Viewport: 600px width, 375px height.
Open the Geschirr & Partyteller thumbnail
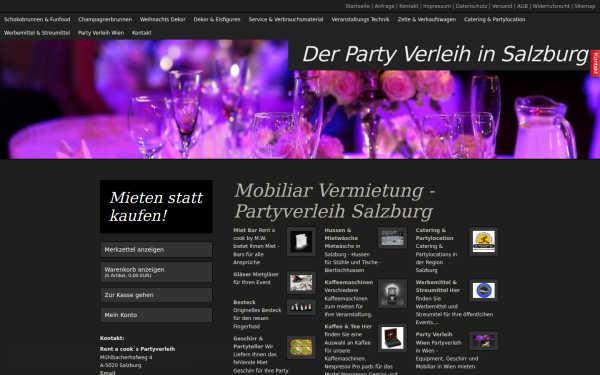(x=301, y=347)
